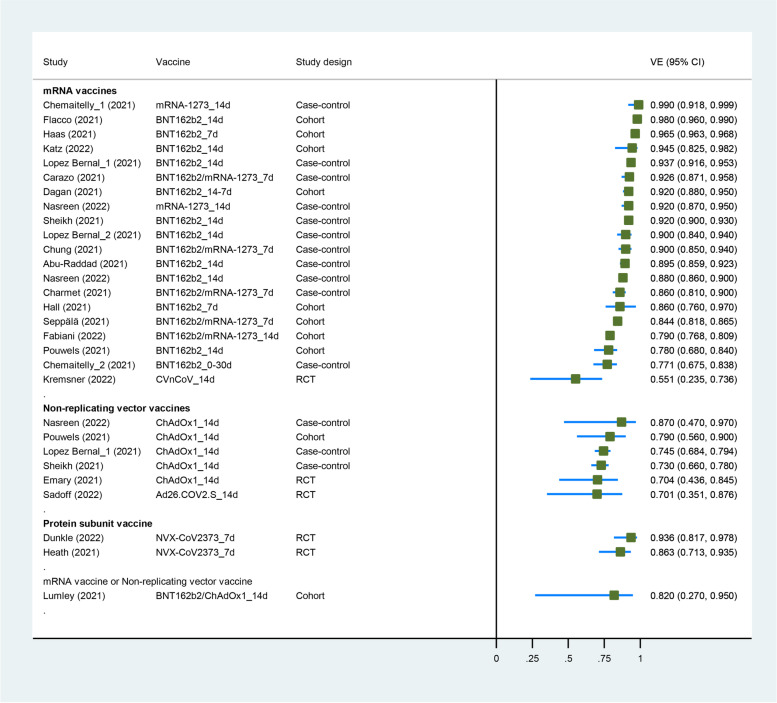
Task: Select the data point for Sadoff (2022)
Action: point(597,494)
